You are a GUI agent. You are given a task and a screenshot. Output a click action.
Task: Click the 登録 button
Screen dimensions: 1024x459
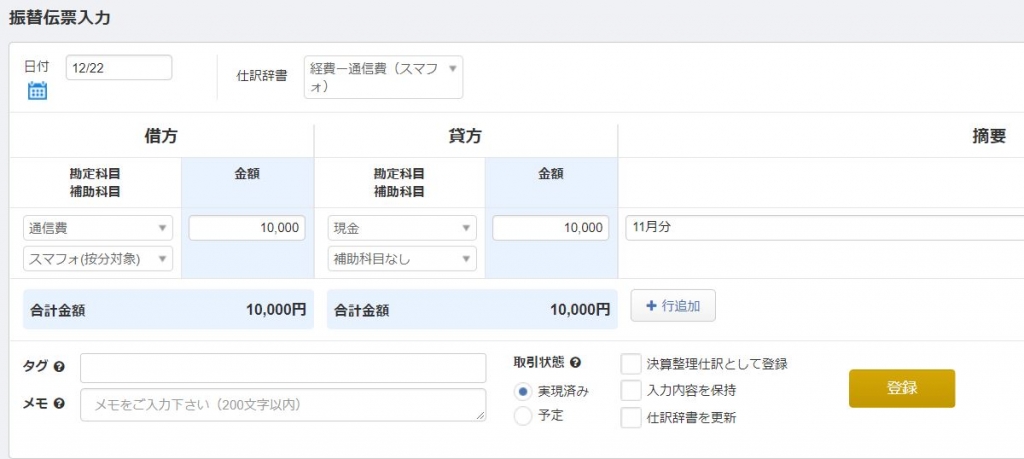coord(902,388)
